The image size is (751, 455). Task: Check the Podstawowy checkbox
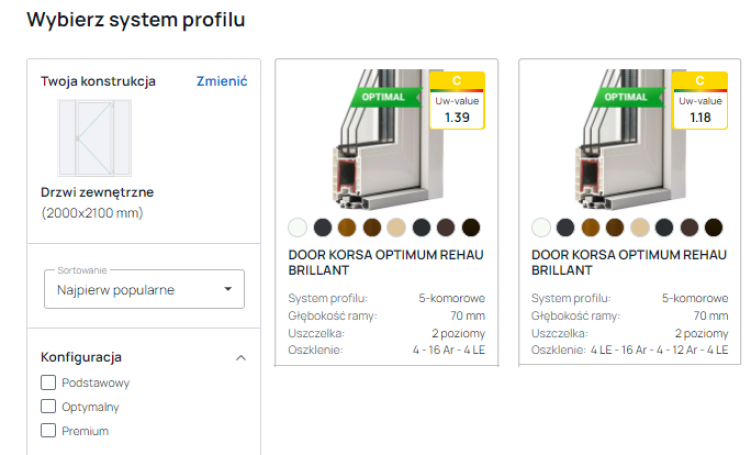[x=48, y=382]
